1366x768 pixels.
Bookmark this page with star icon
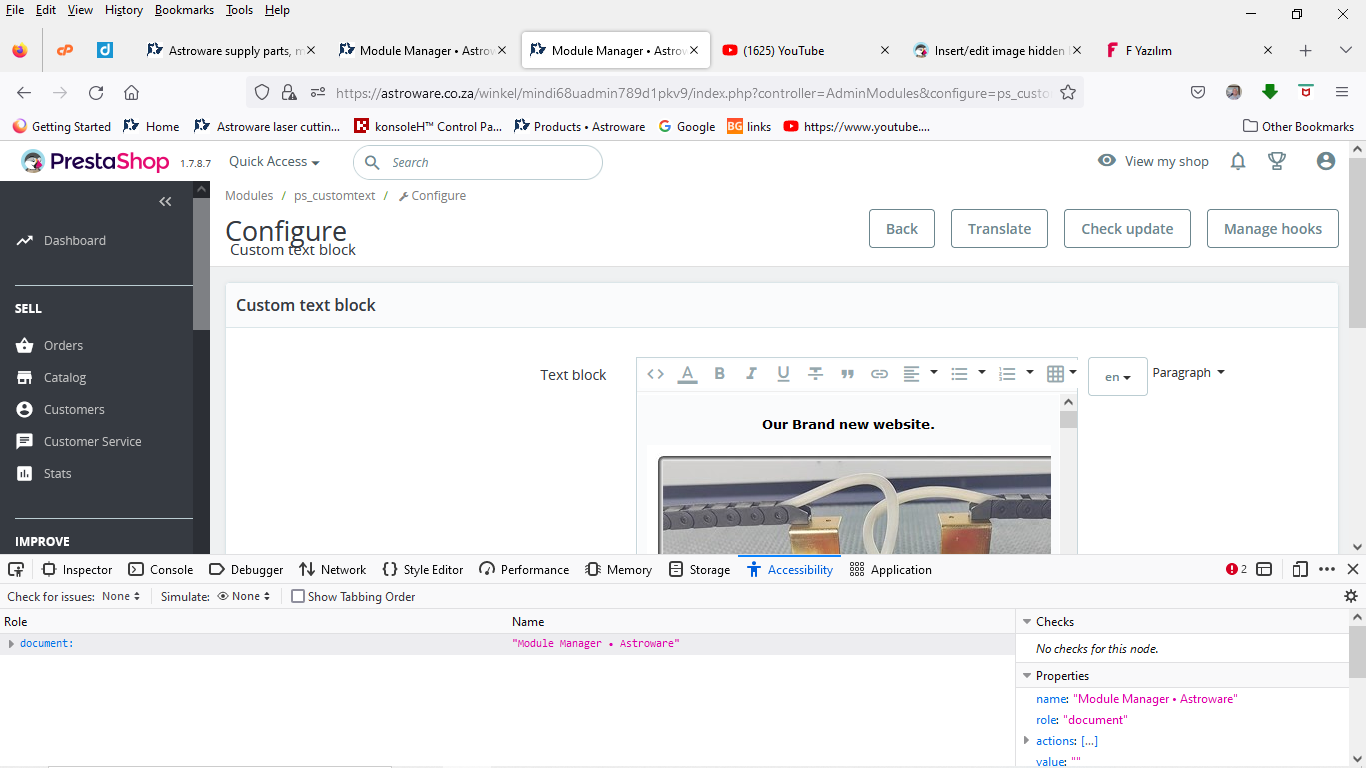pyautogui.click(x=1068, y=92)
